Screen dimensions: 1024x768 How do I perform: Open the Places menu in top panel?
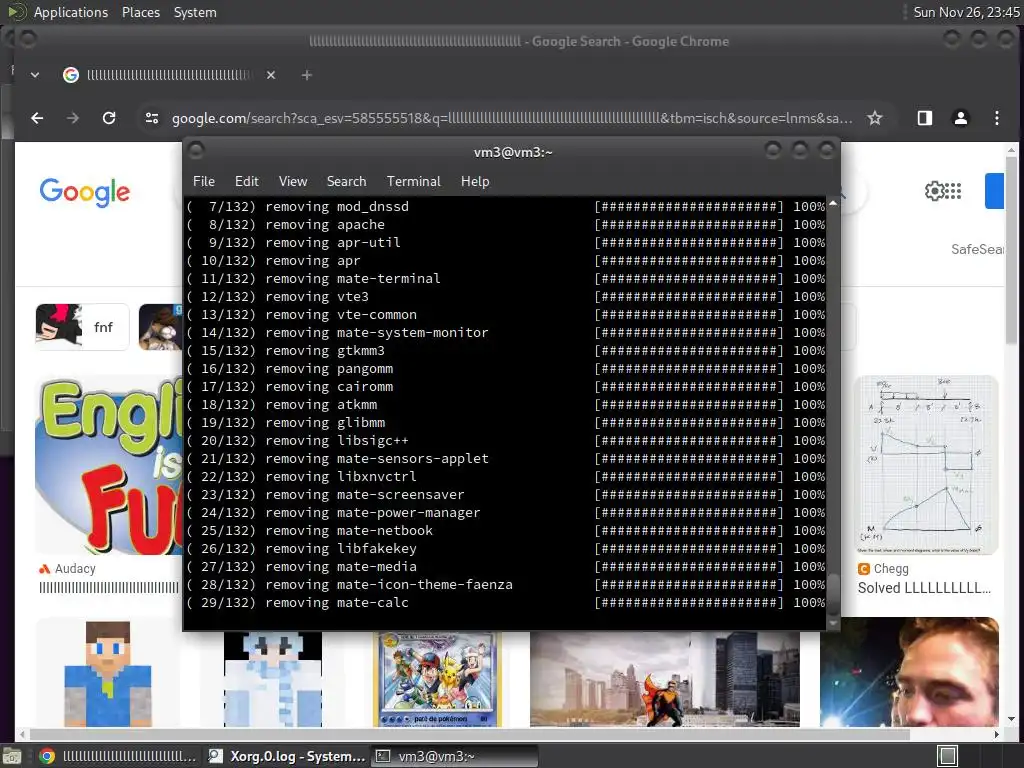pyautogui.click(x=140, y=12)
